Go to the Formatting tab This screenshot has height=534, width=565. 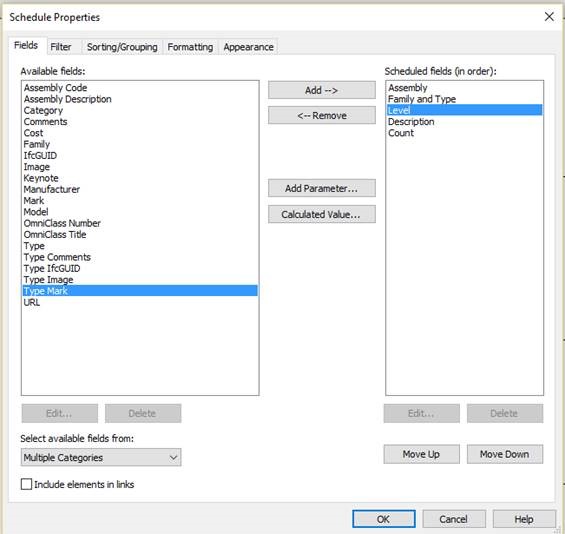pyautogui.click(x=190, y=47)
